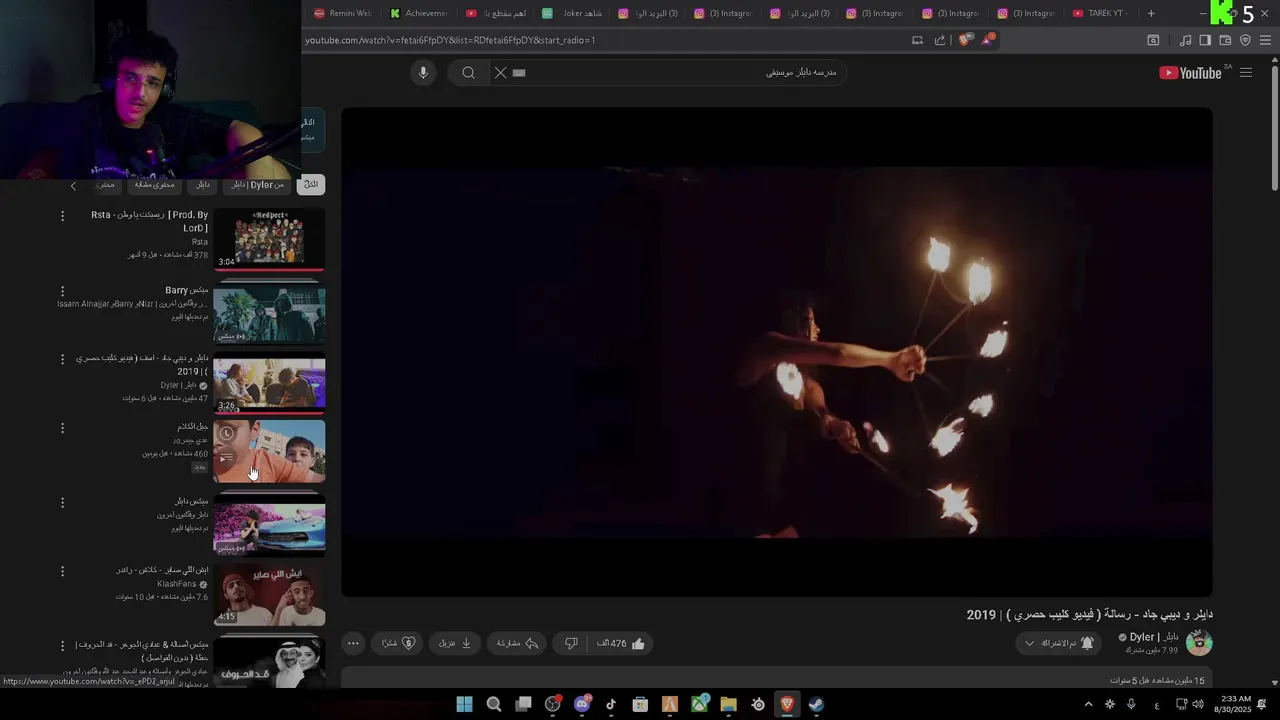Open the Dyler mix car thumbnail
Viewport: 1280px width, 720px height.
pyautogui.click(x=269, y=526)
